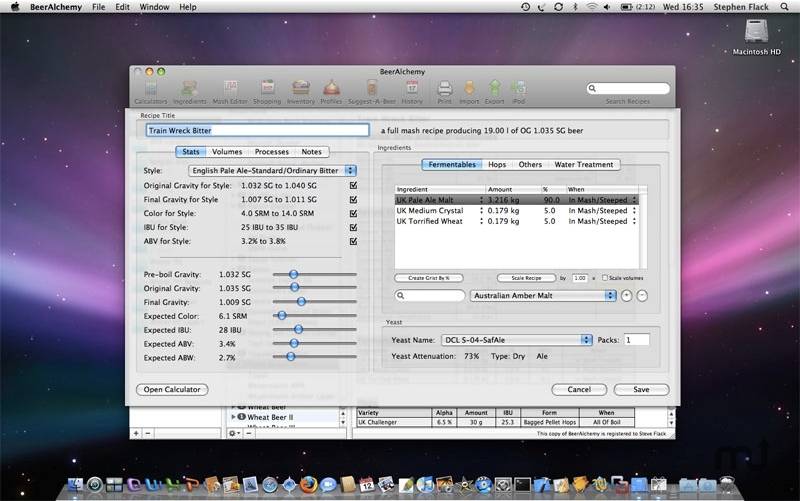800x501 pixels.
Task: Click the ingredient search field
Action: pos(430,295)
